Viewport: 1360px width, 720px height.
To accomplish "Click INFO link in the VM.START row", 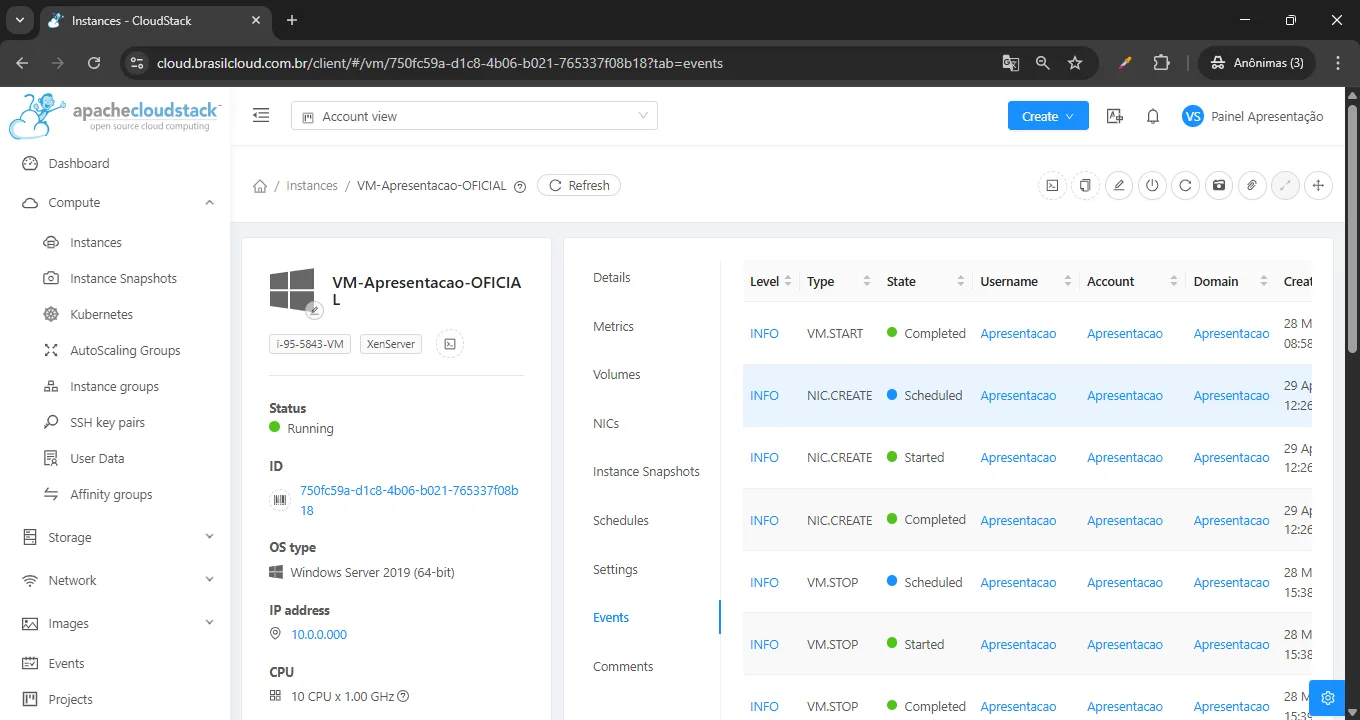I will [764, 334].
